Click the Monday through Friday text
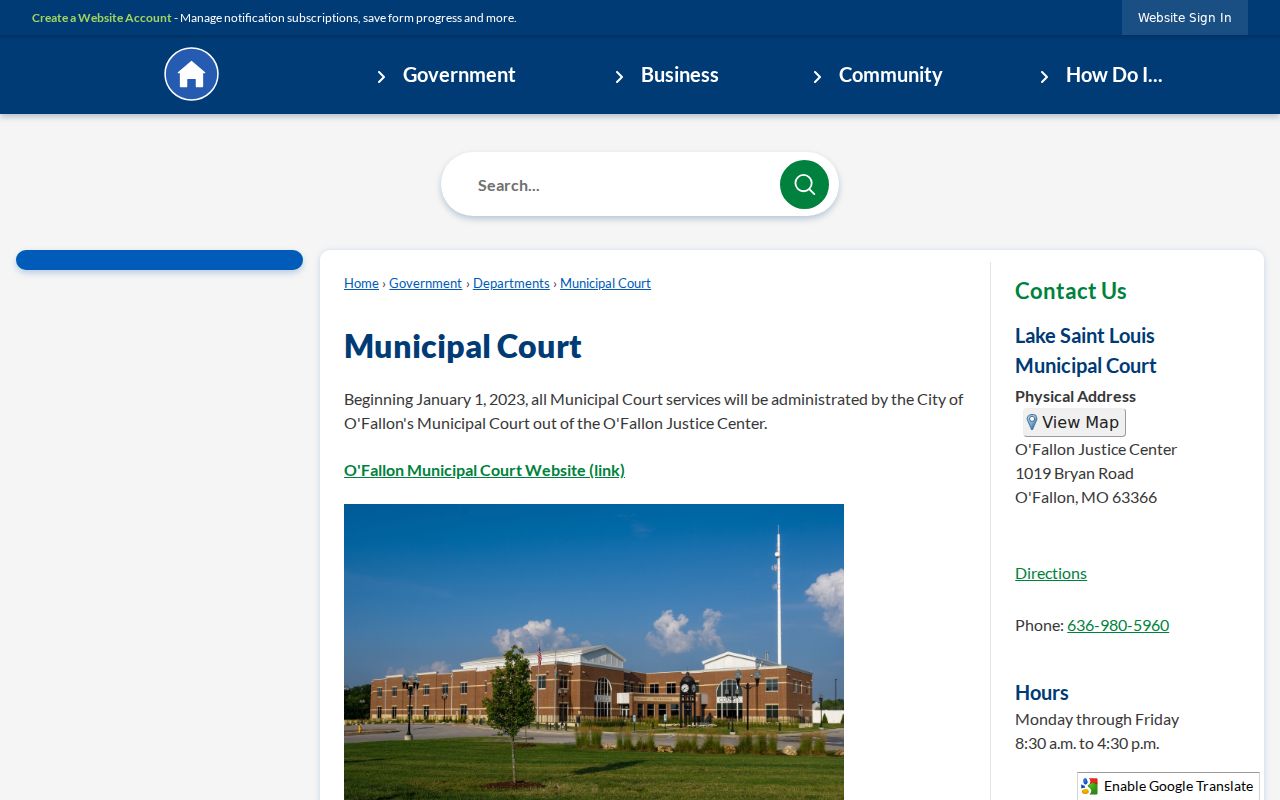 point(1097,719)
